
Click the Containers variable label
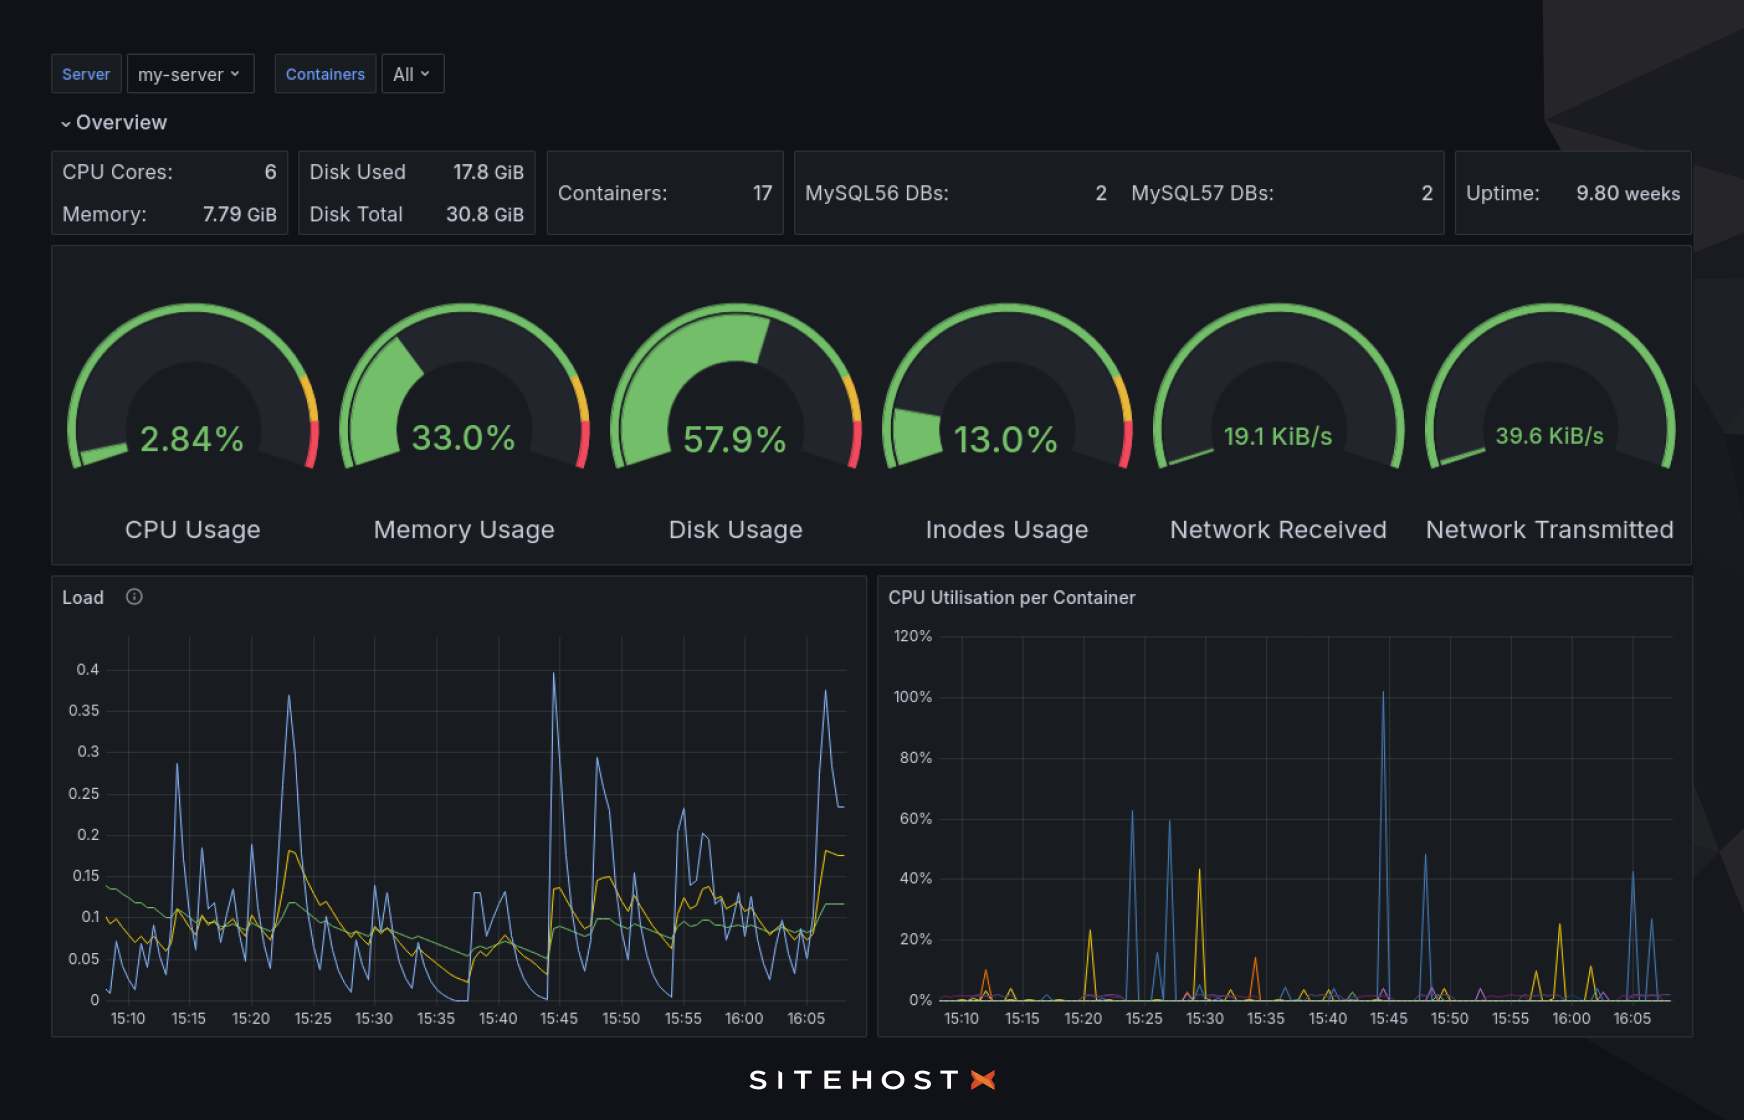325,73
